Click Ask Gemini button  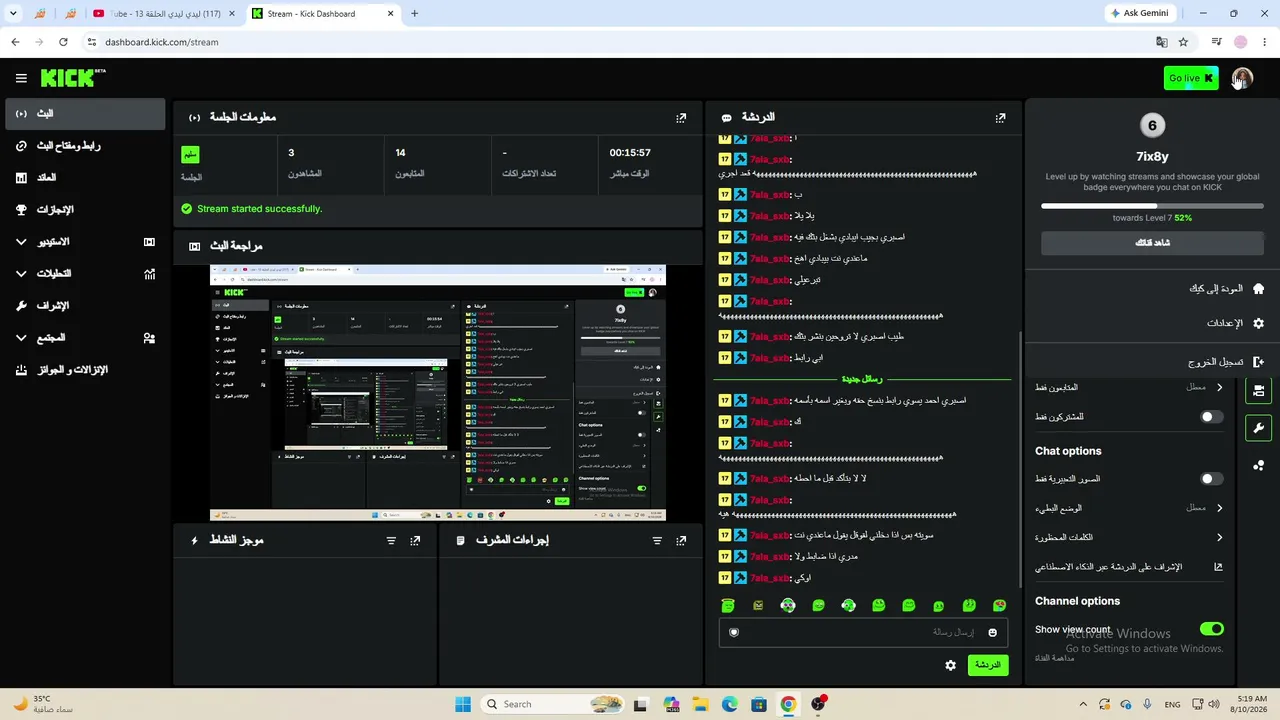click(1140, 13)
